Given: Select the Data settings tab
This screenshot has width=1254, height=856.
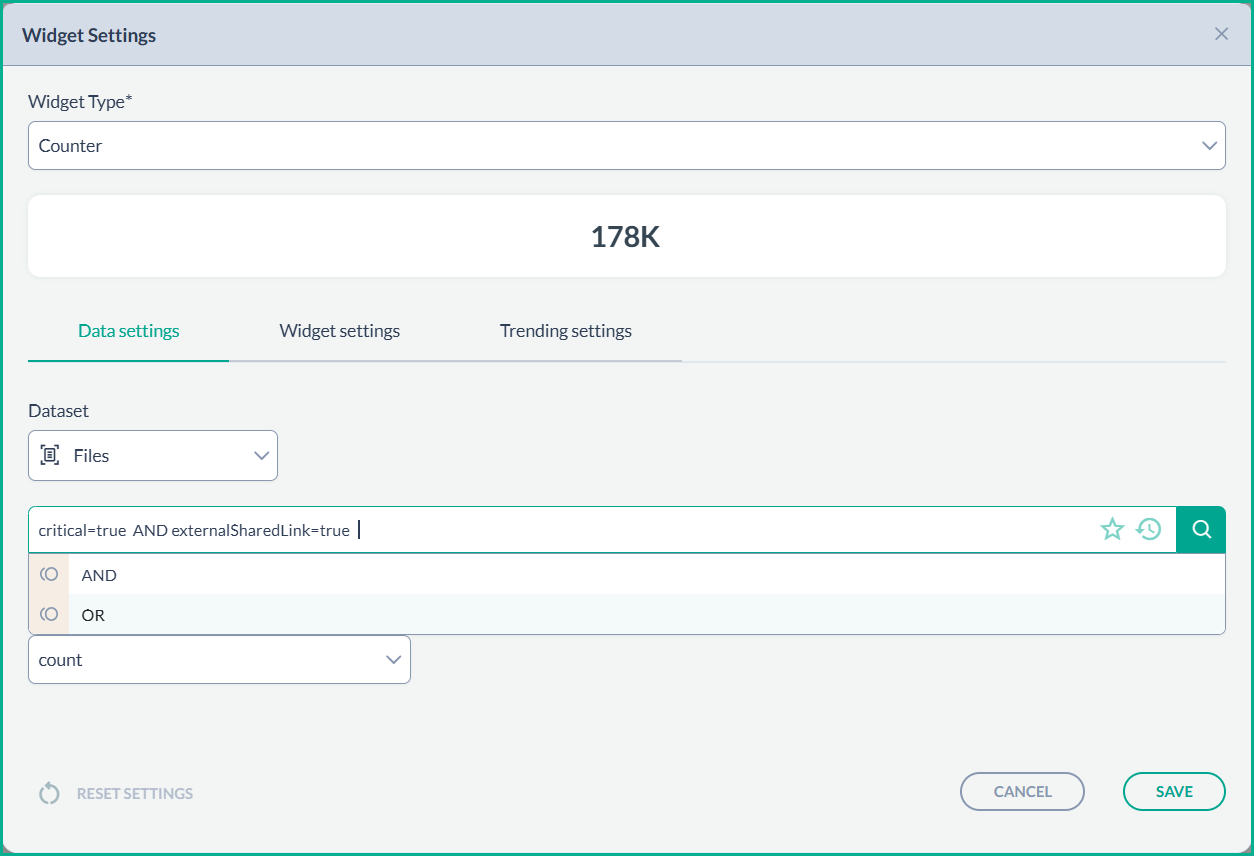Looking at the screenshot, I should coord(129,331).
